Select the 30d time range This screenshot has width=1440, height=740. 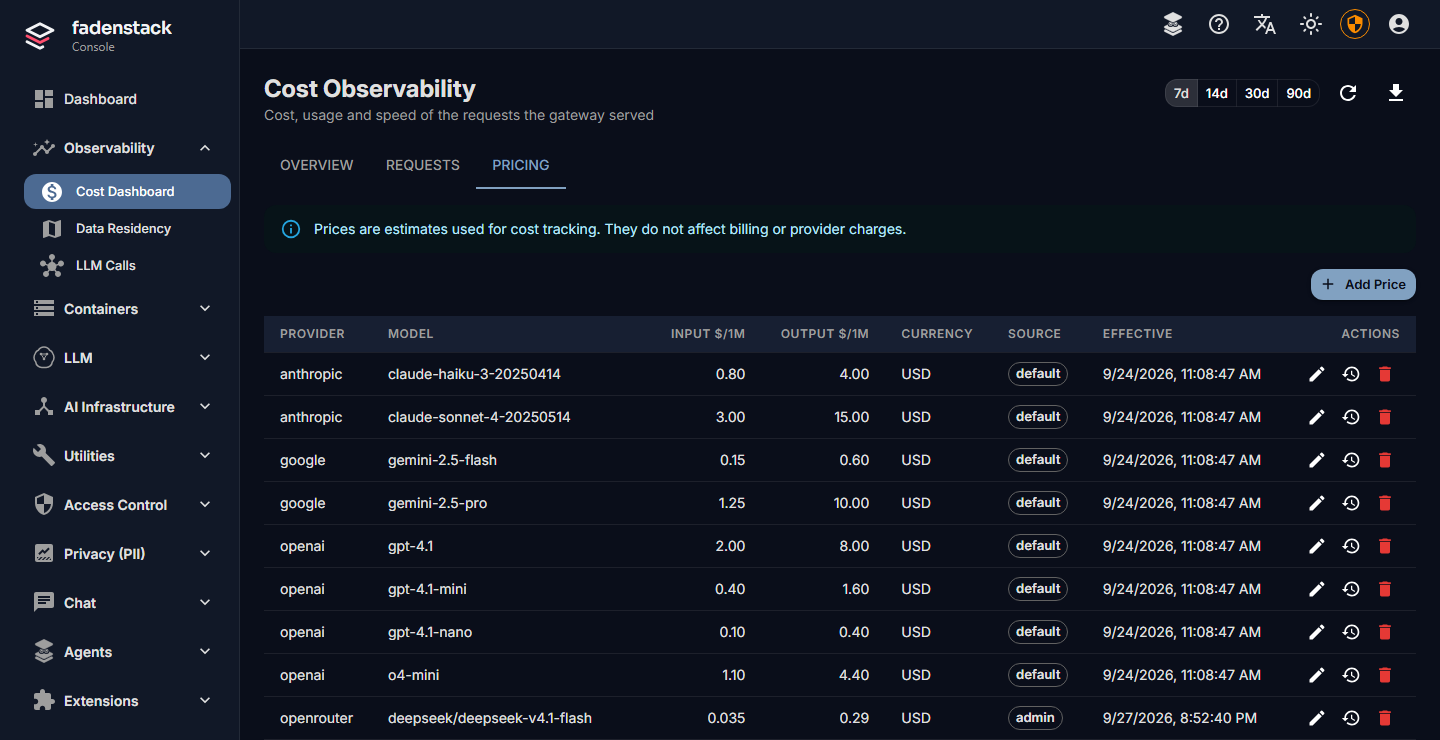(1257, 93)
